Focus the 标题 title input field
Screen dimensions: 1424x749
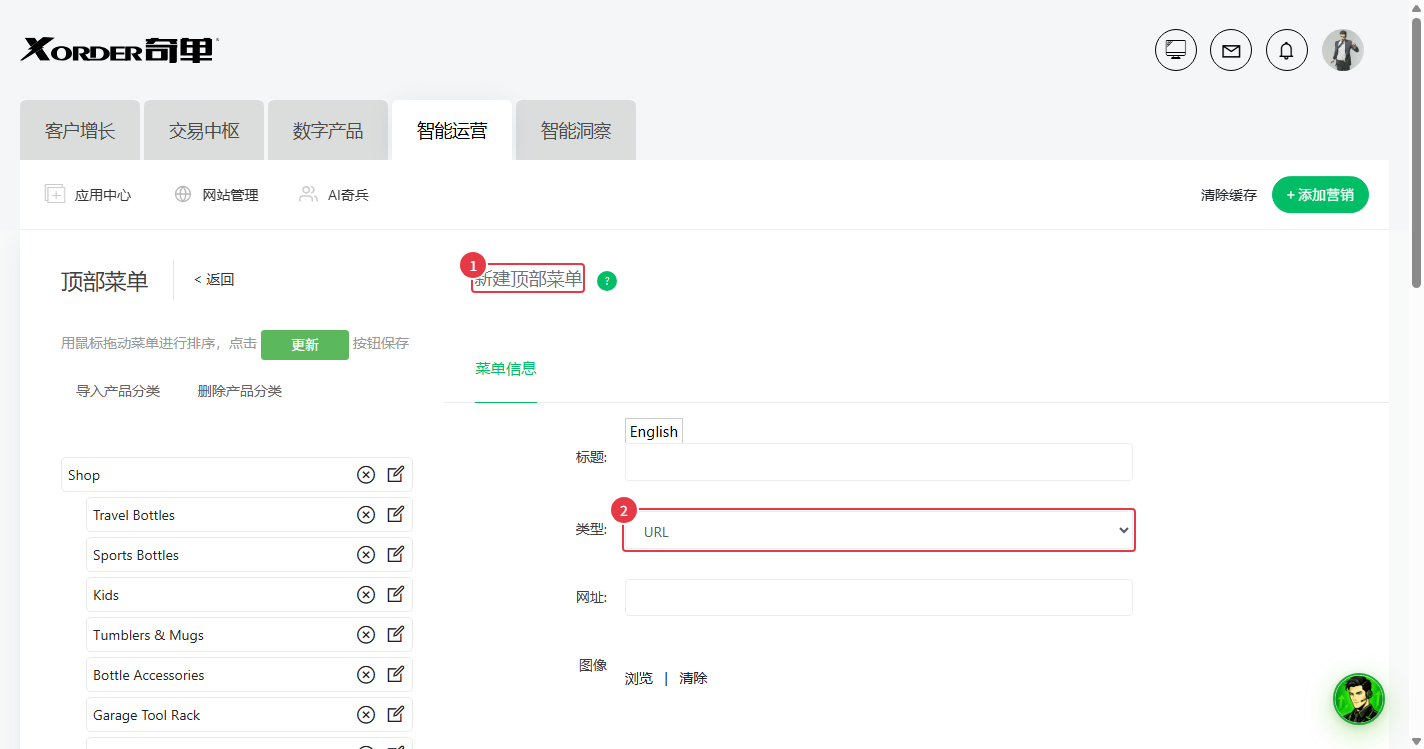pos(879,462)
